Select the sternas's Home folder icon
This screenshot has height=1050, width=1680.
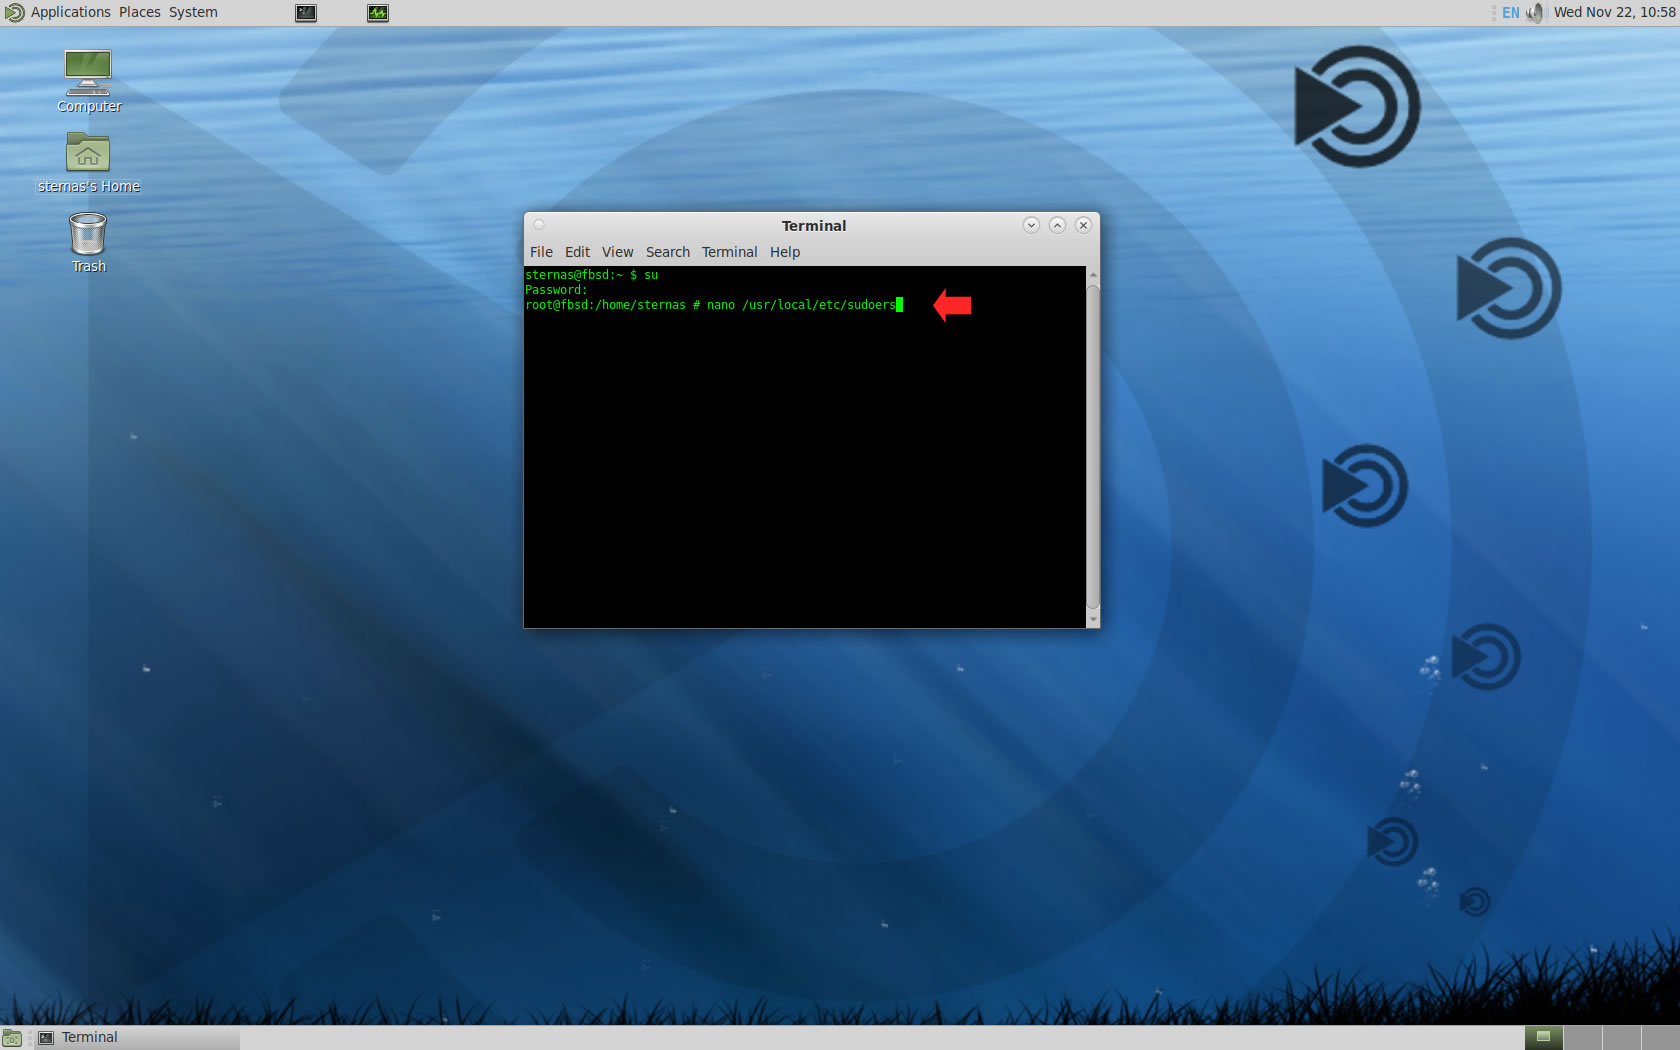[x=88, y=154]
